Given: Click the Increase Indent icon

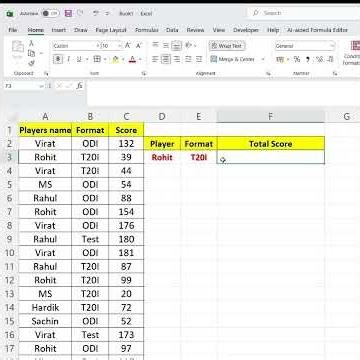Looking at the screenshot, I should pos(199,59).
